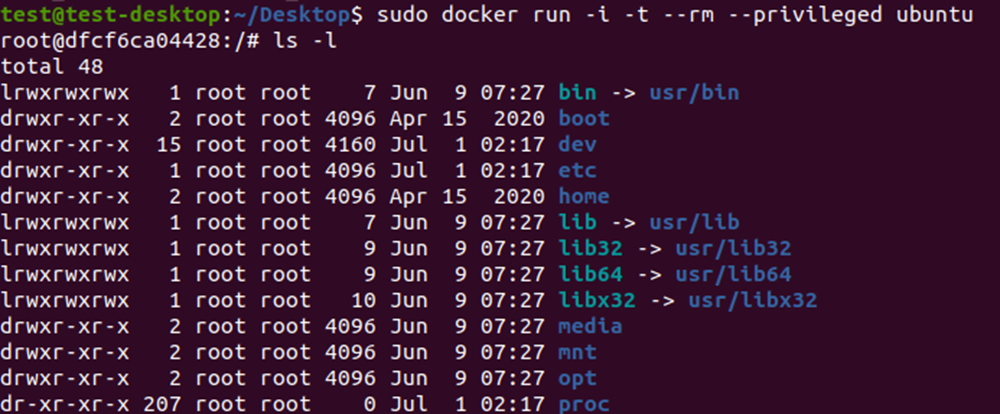This screenshot has width=1000, height=414.
Task: Click the home directory entry
Action: 584,197
